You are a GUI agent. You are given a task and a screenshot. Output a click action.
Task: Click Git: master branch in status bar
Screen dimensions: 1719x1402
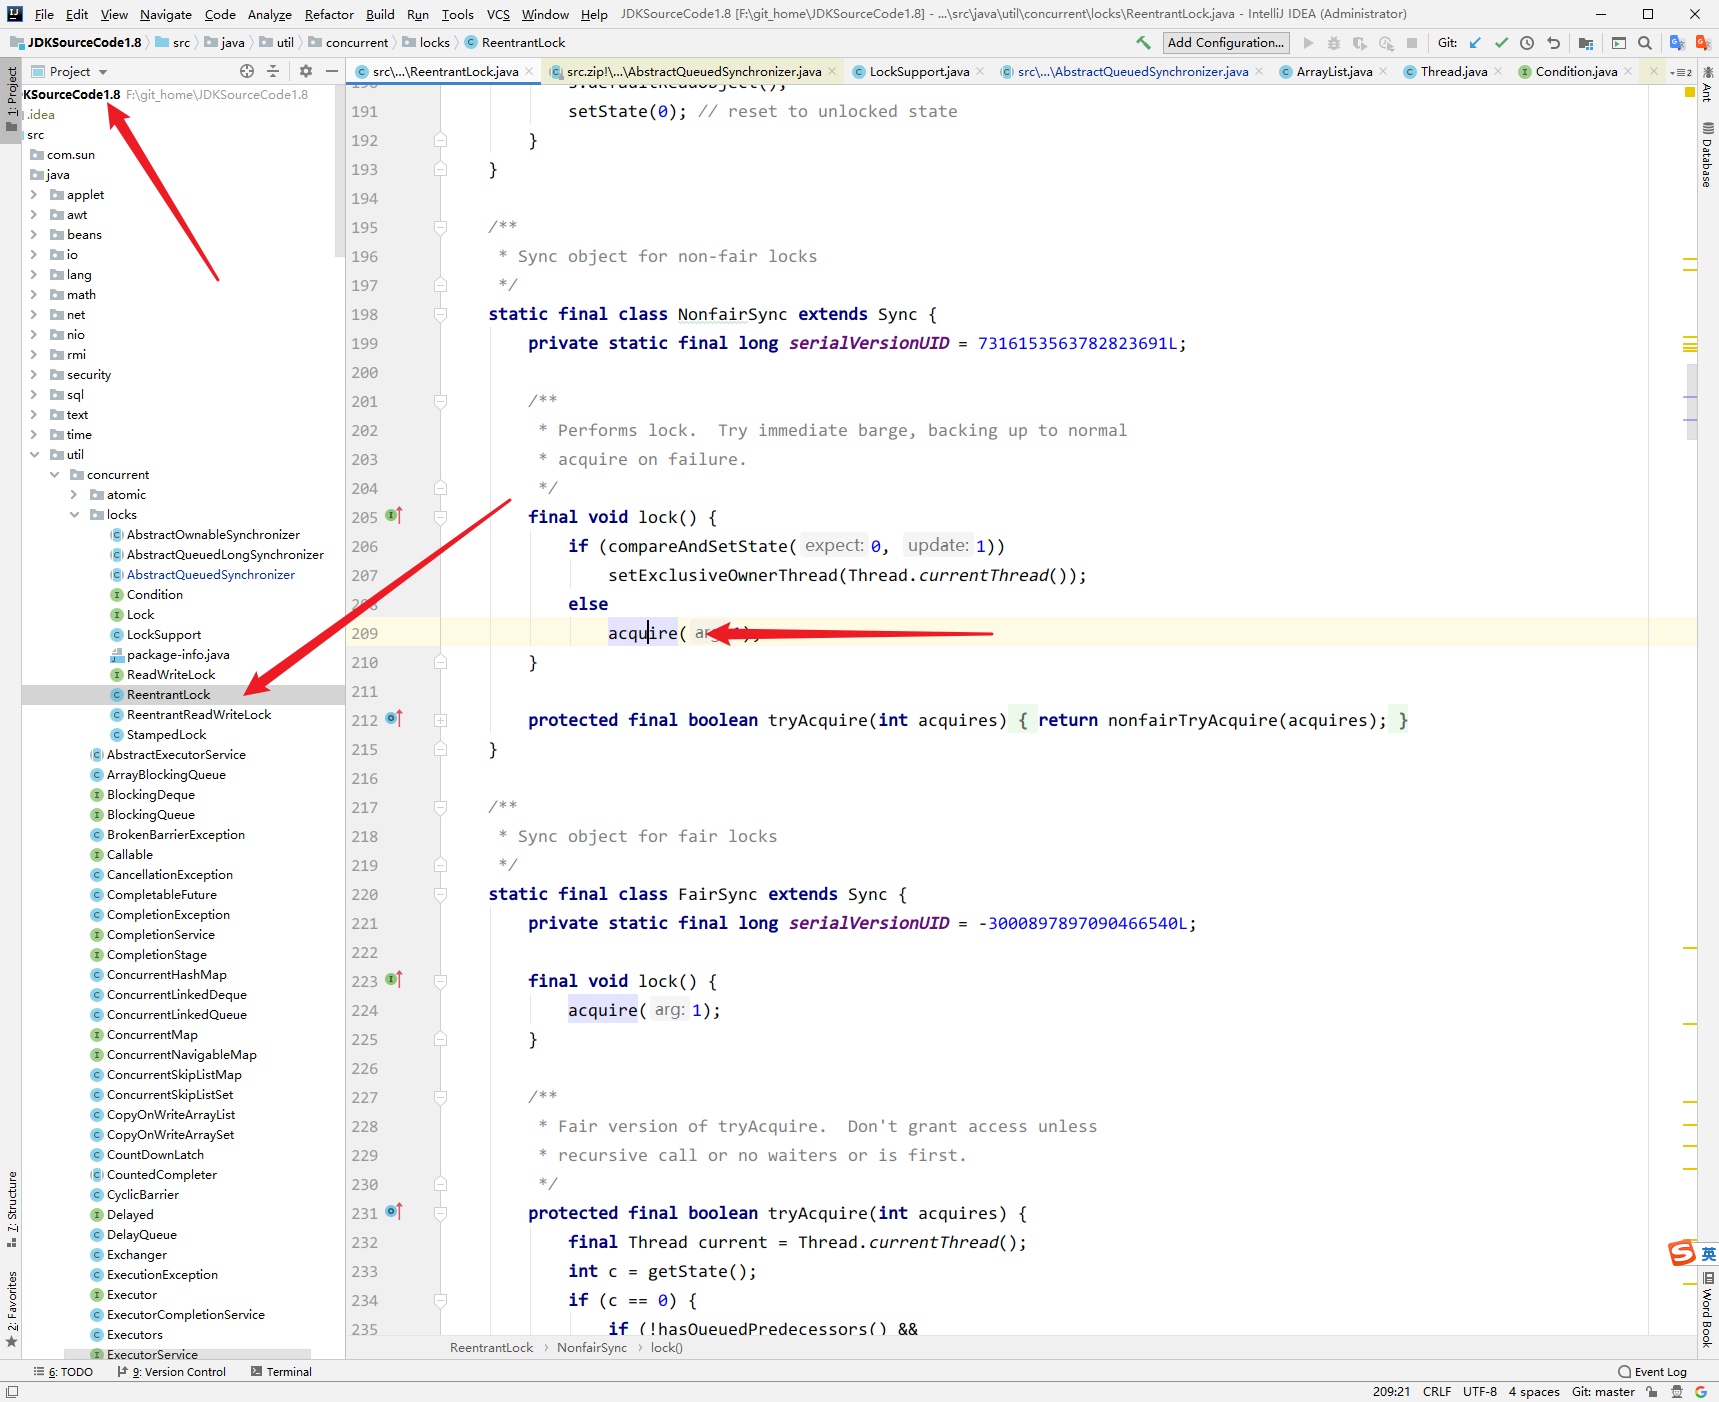pyautogui.click(x=1603, y=1392)
